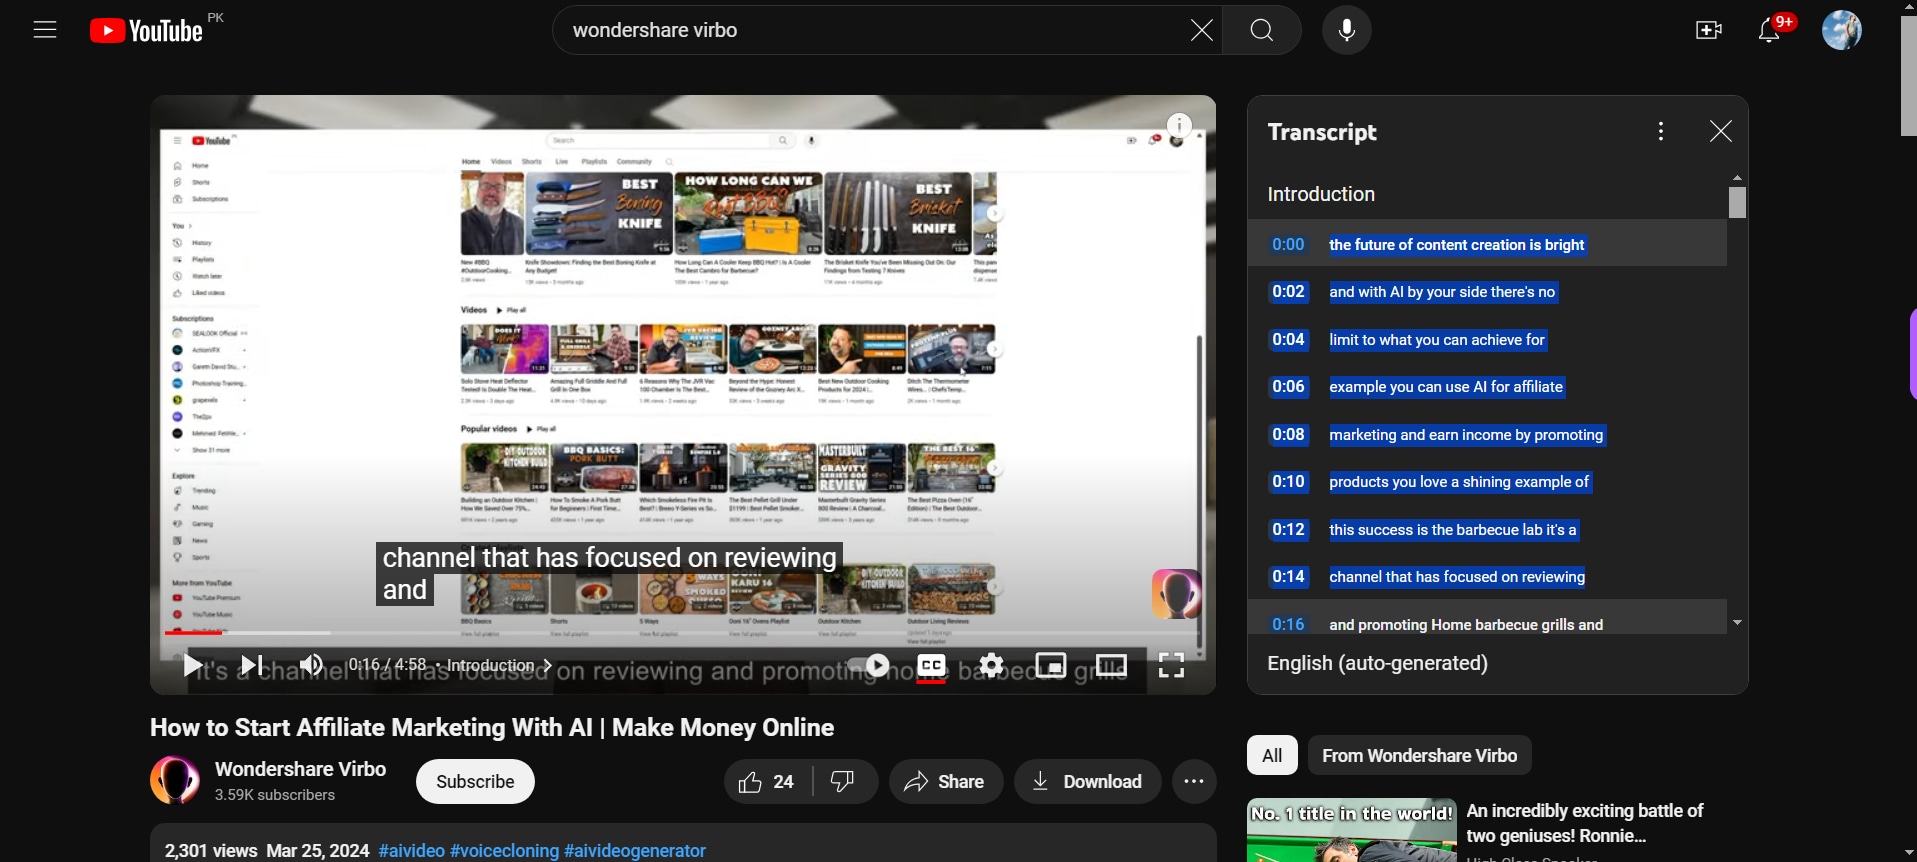Click the page vertical scrollbar thumb

[x=1908, y=75]
